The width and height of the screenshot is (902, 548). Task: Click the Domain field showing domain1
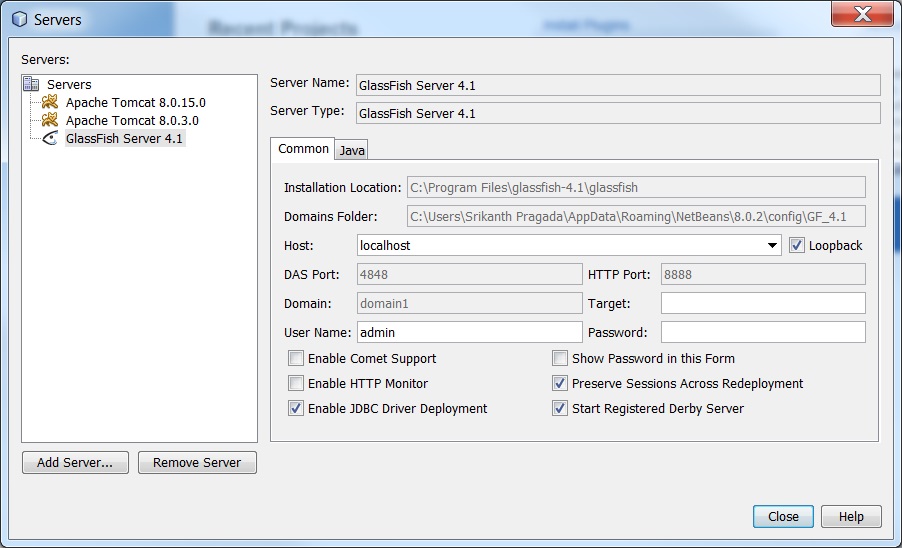(x=469, y=303)
